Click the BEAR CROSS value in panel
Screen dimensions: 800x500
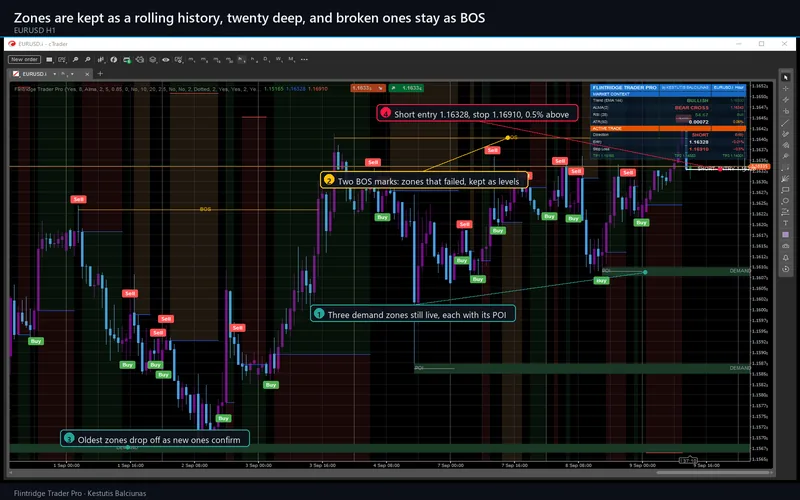click(691, 108)
